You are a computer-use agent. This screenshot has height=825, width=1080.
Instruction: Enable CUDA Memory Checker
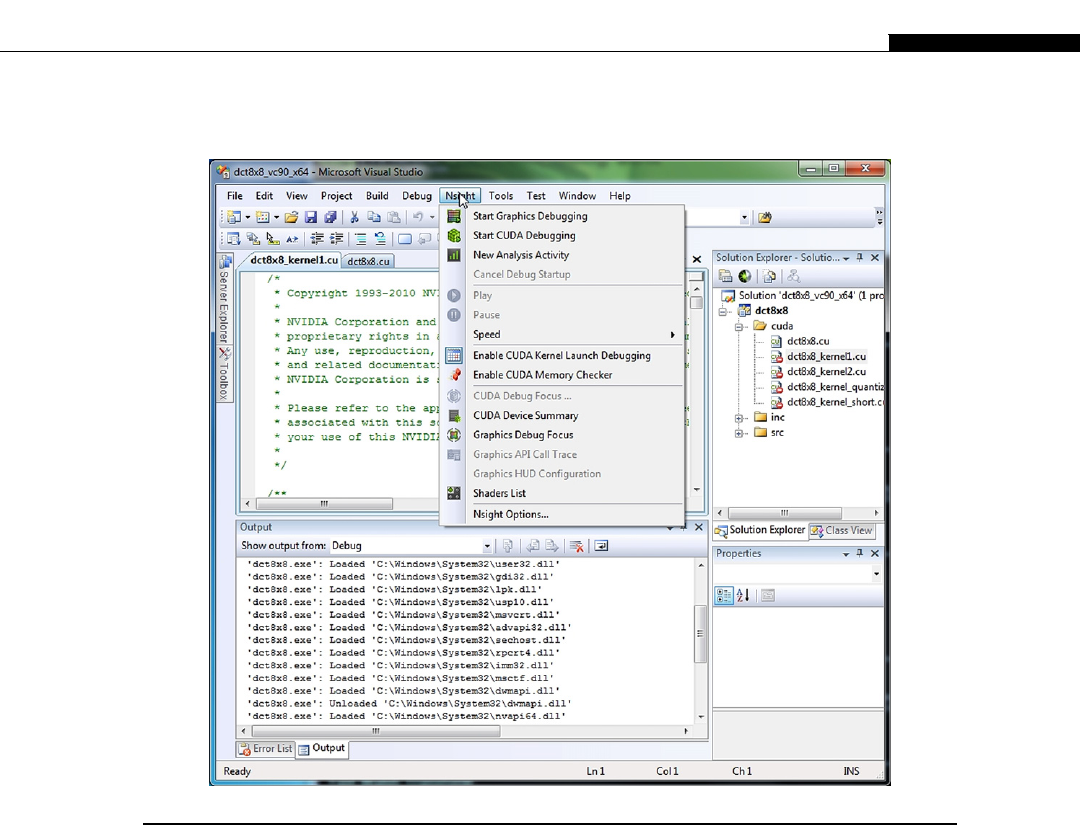pos(563,375)
